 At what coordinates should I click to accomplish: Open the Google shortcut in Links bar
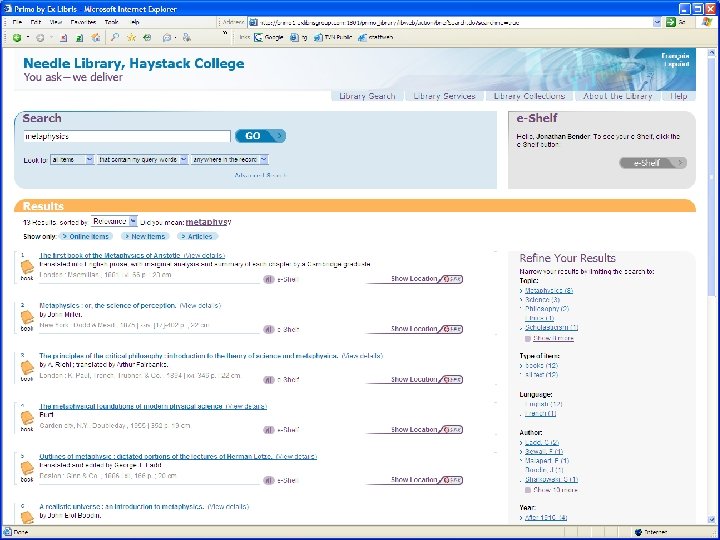pos(269,38)
